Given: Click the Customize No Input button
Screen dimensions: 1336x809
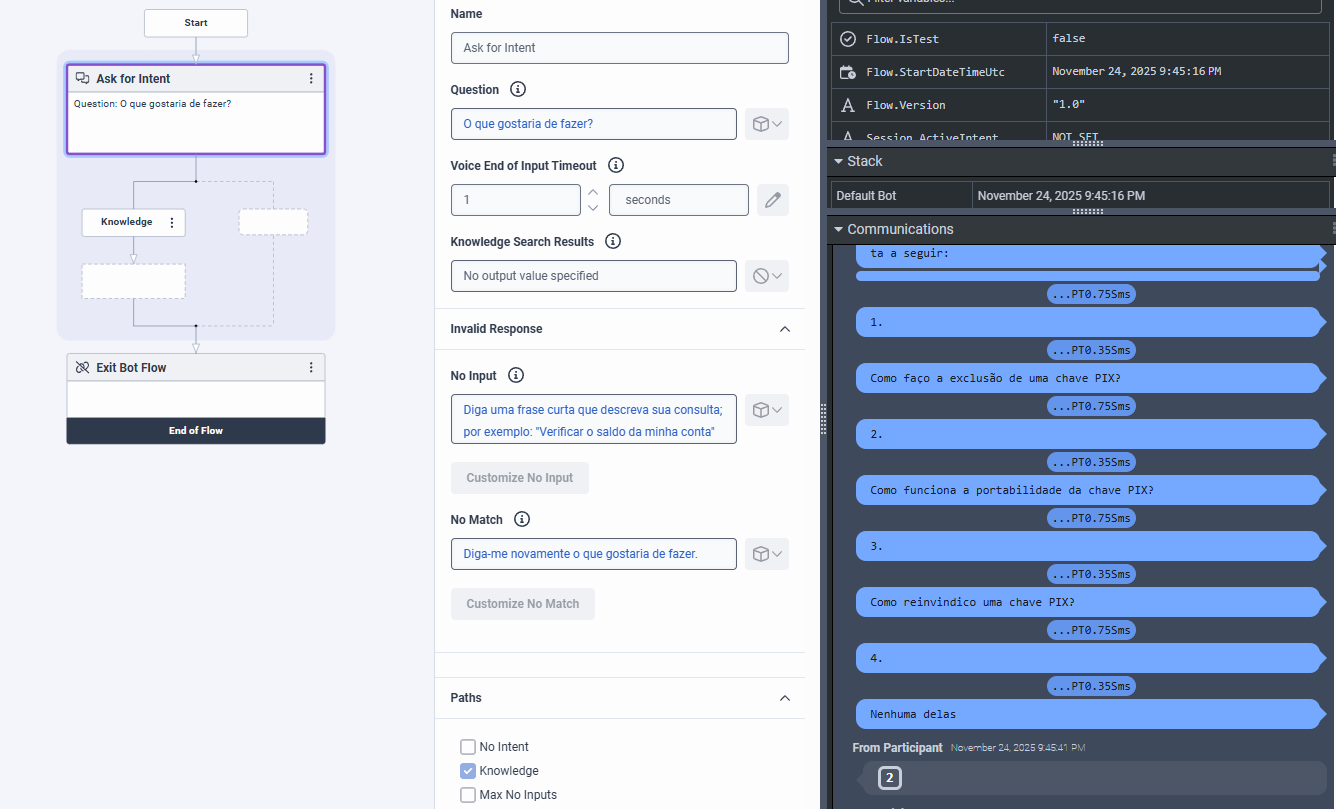Looking at the screenshot, I should pyautogui.click(x=519, y=478).
